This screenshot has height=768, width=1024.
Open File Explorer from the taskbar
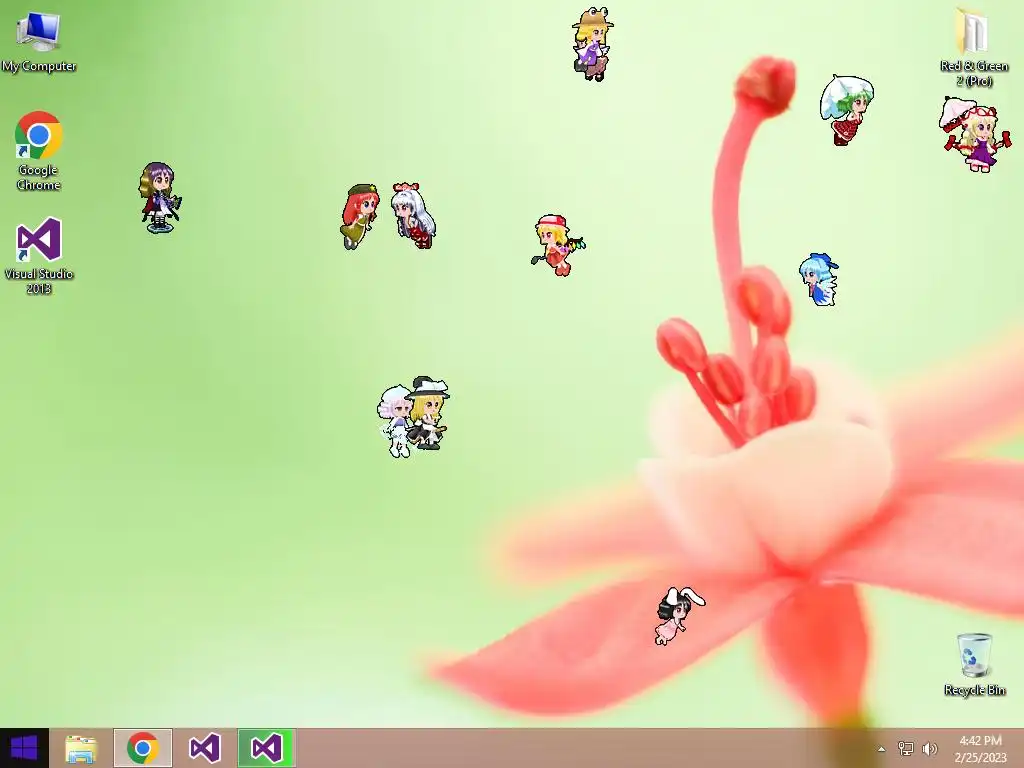click(x=81, y=748)
